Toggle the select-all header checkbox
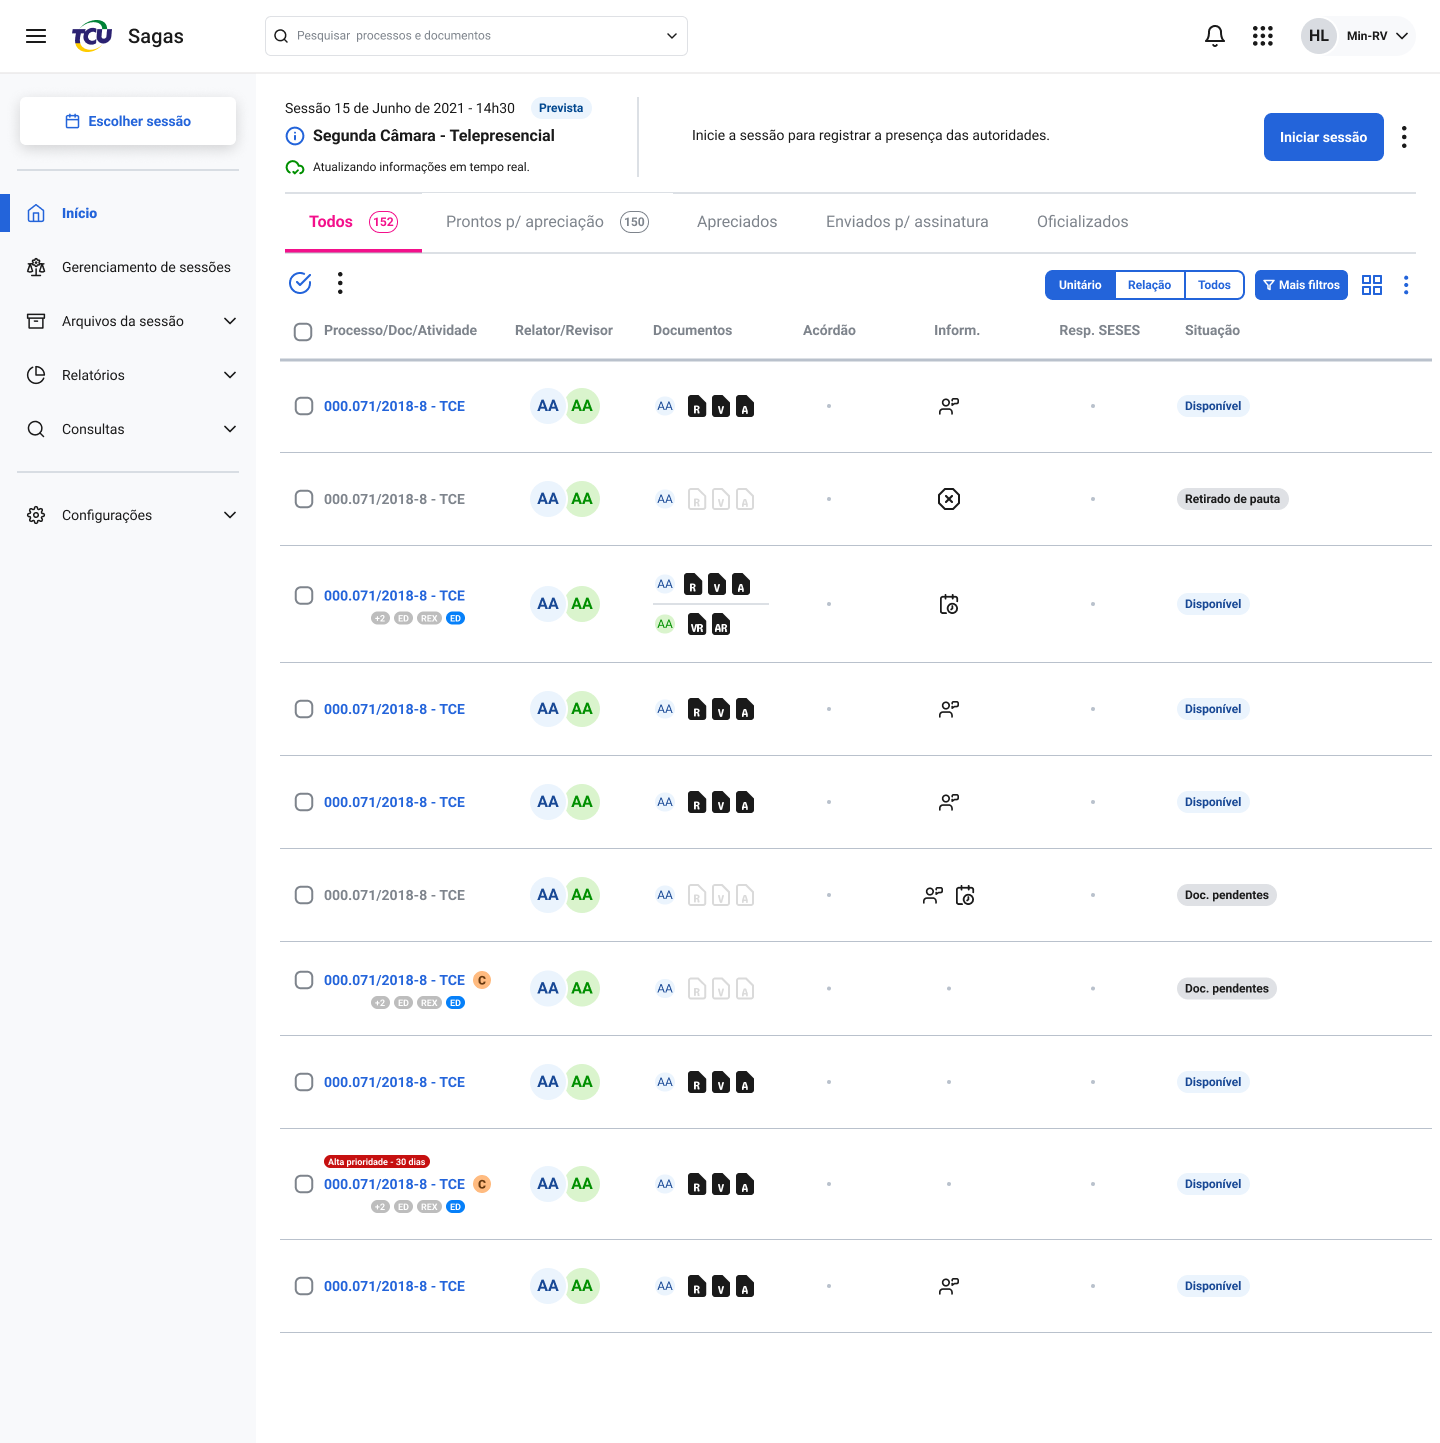The height and width of the screenshot is (1443, 1440). (x=303, y=331)
